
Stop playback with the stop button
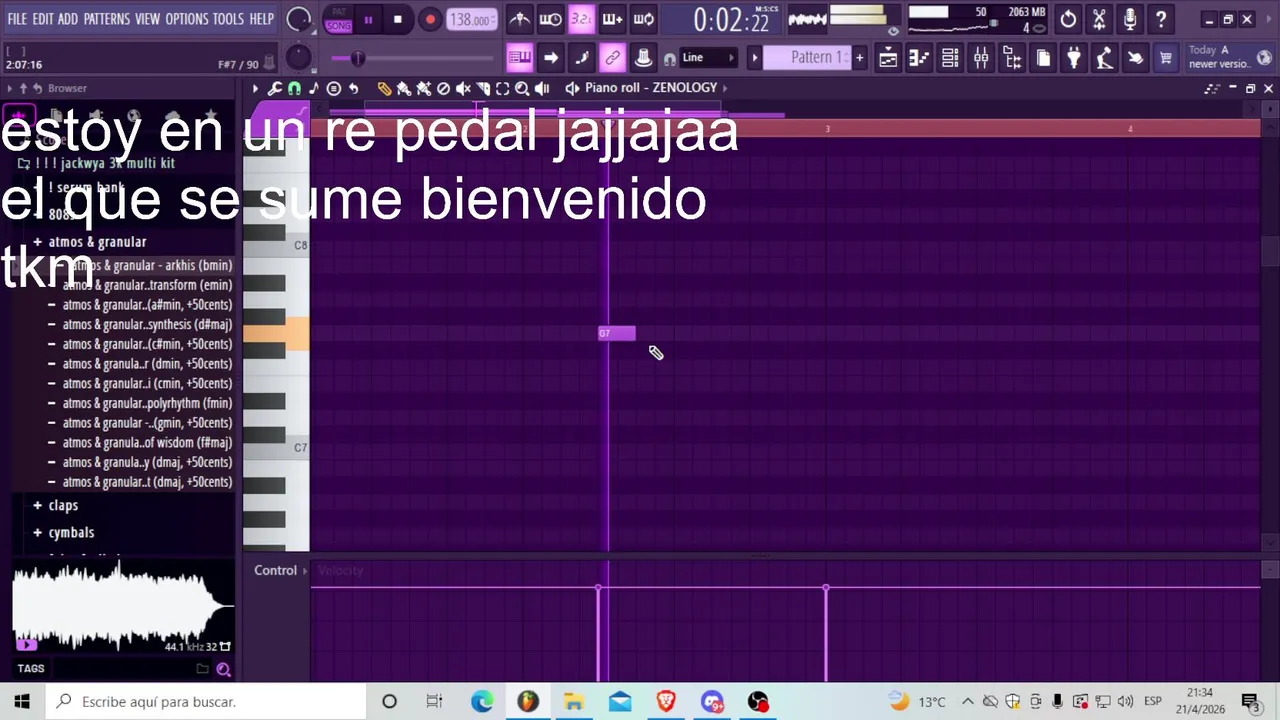click(x=398, y=19)
